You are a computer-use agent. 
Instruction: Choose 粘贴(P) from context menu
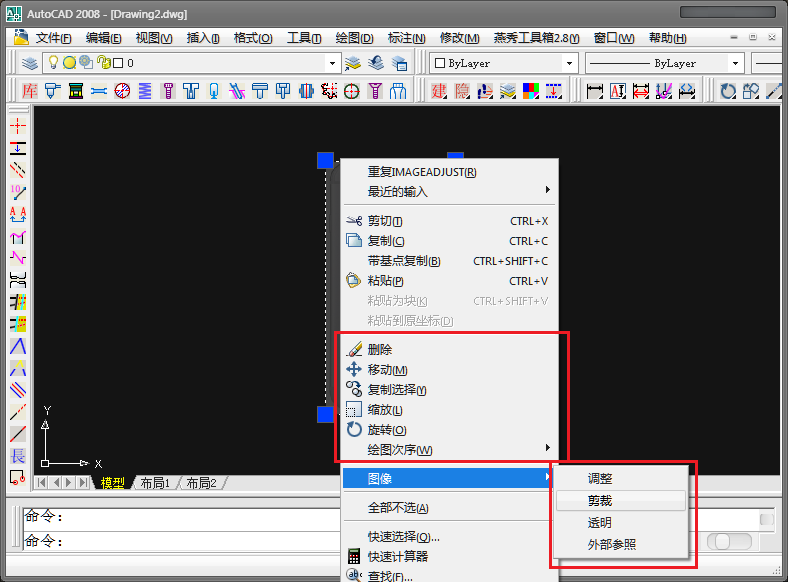[x=450, y=281]
